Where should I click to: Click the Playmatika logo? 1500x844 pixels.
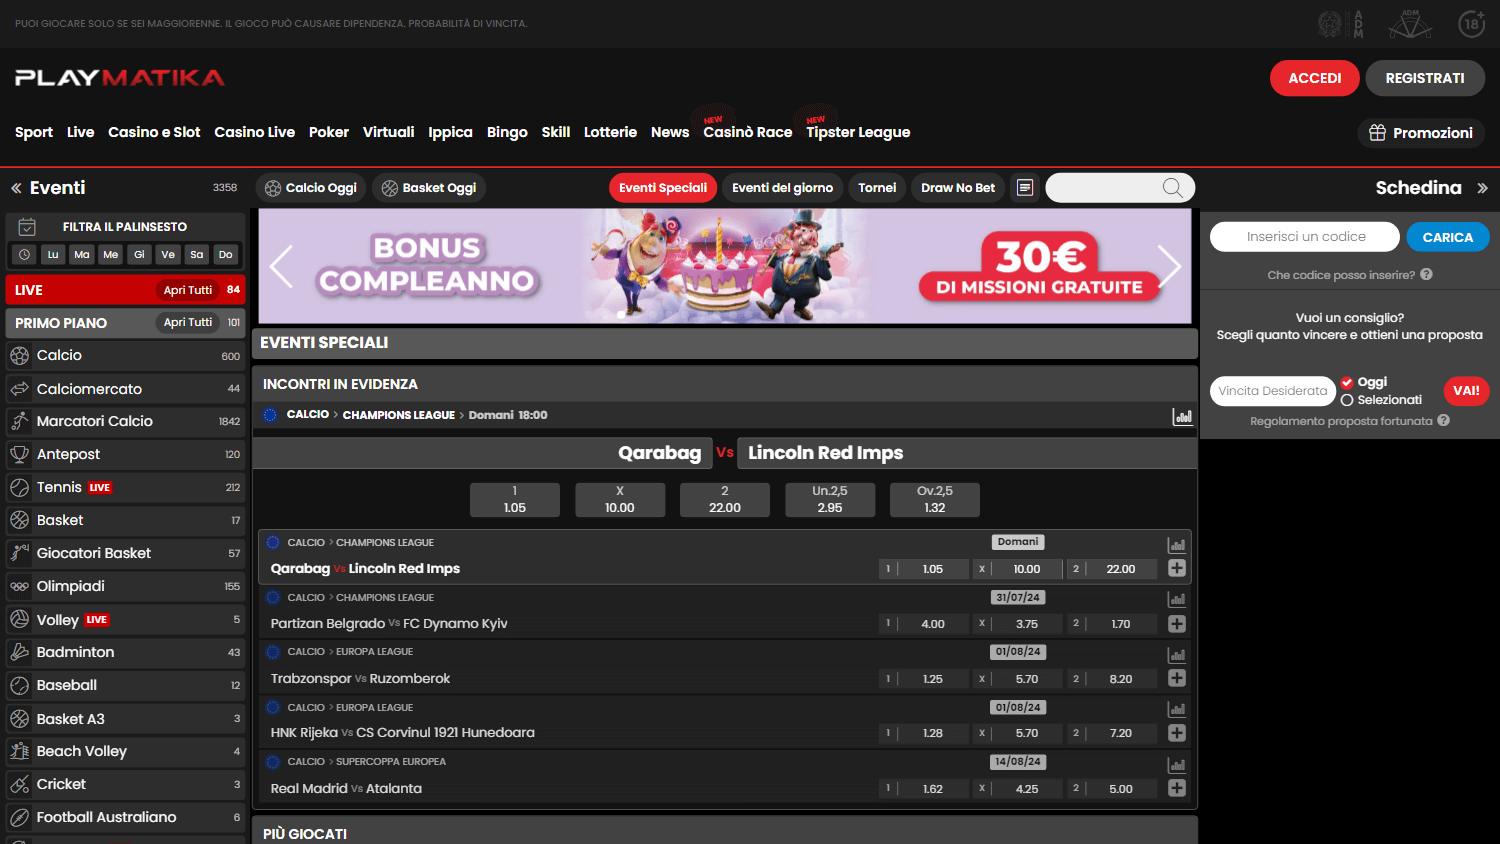120,78
